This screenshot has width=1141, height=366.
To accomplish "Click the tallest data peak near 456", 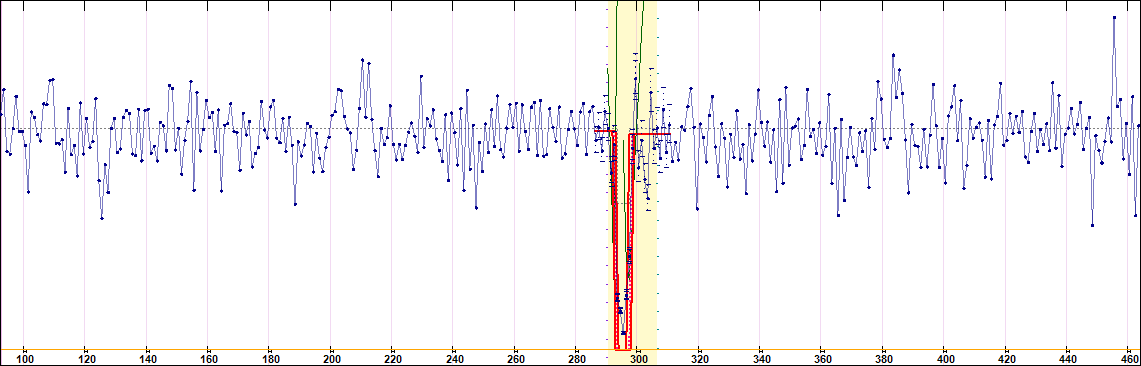I will 1114,17.
